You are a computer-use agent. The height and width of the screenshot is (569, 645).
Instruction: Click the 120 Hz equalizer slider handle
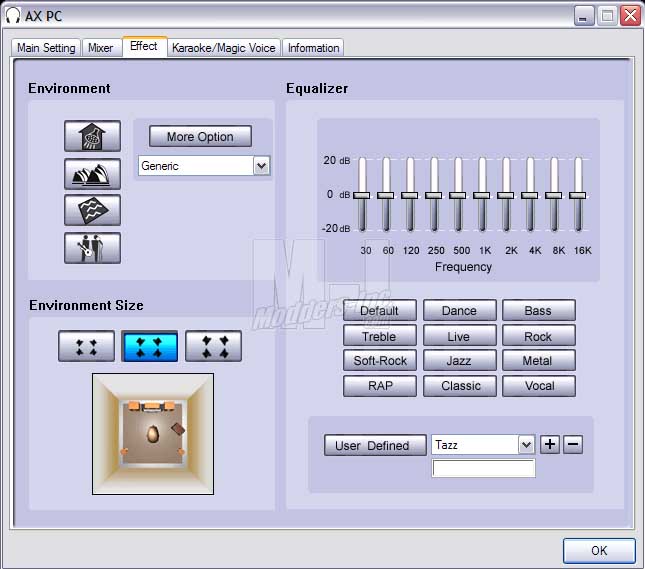[410, 195]
